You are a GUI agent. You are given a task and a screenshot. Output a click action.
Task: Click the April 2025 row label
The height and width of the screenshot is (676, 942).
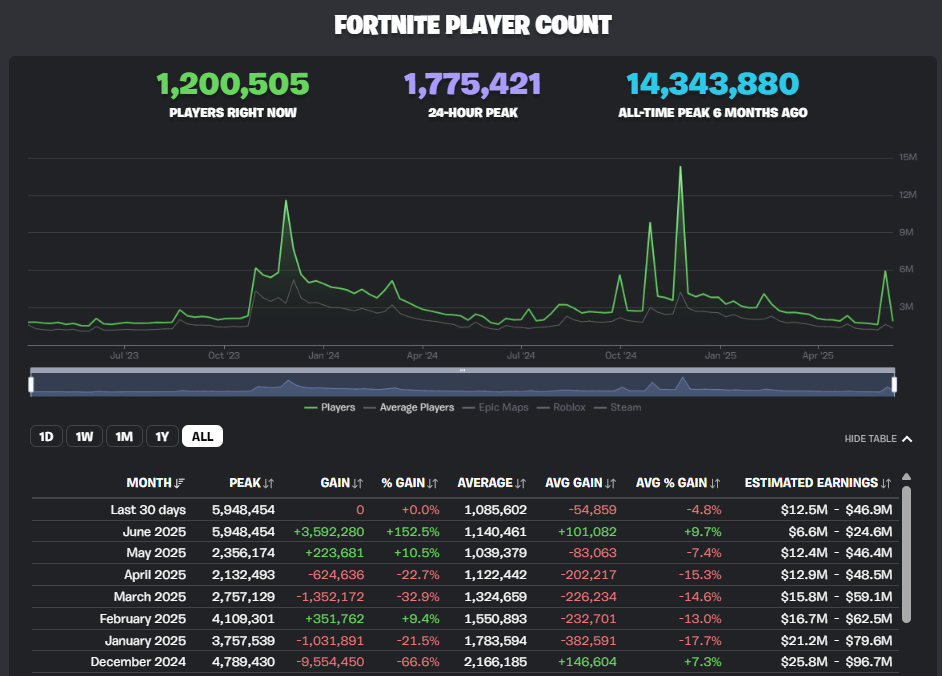(x=155, y=575)
